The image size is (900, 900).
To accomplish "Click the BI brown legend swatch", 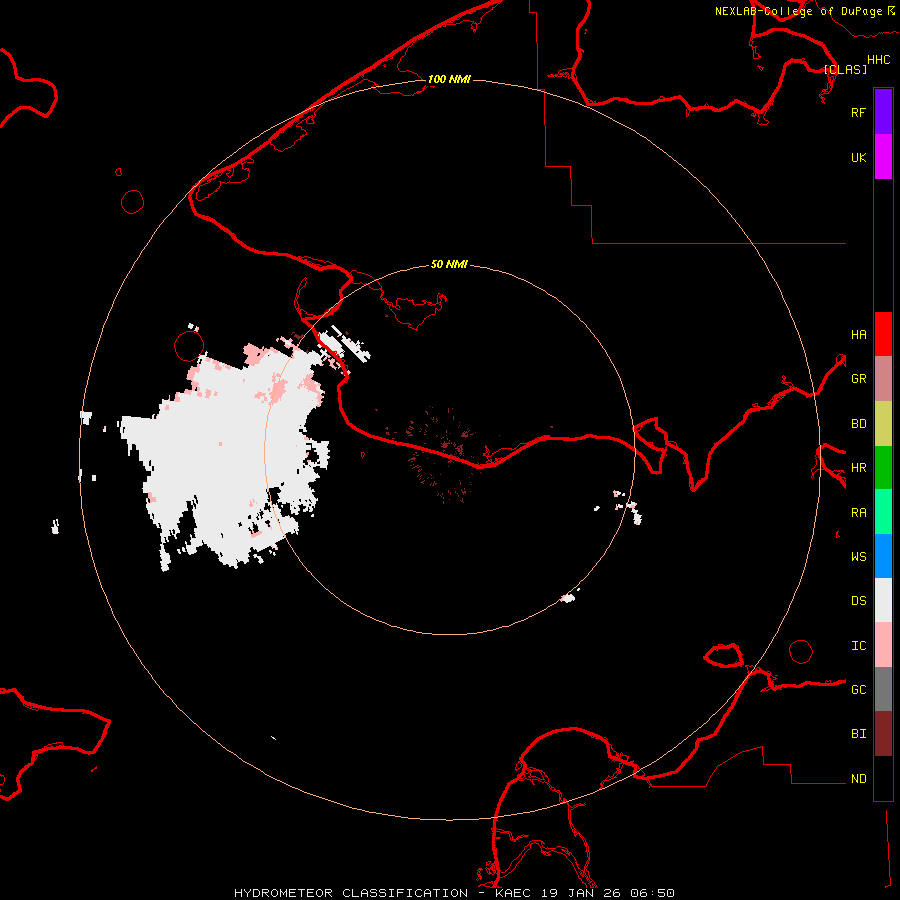I will tap(883, 734).
